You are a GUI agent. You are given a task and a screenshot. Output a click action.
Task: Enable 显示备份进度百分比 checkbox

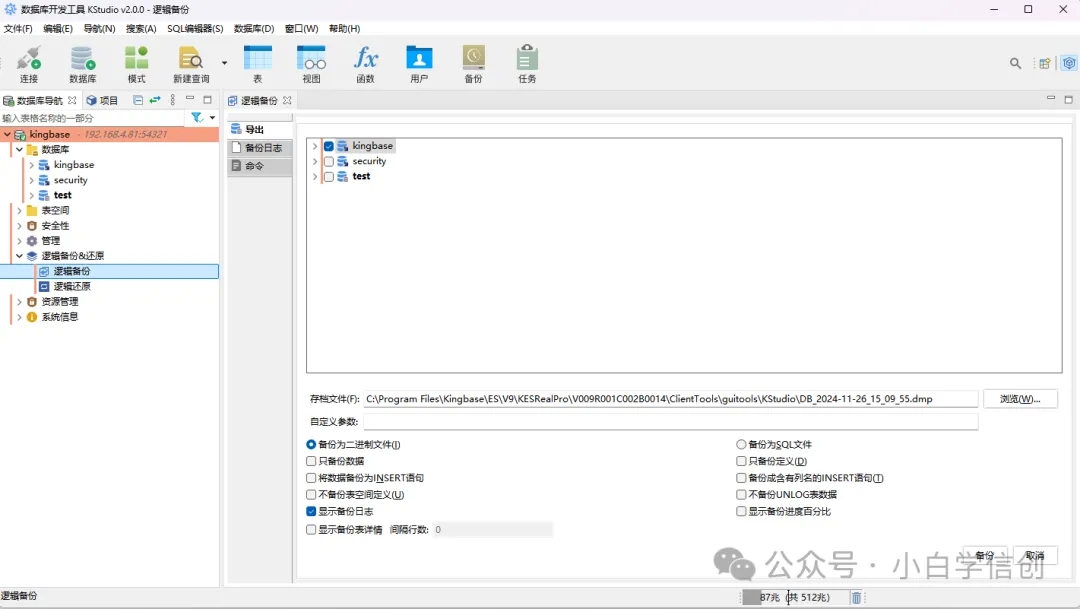(741, 511)
